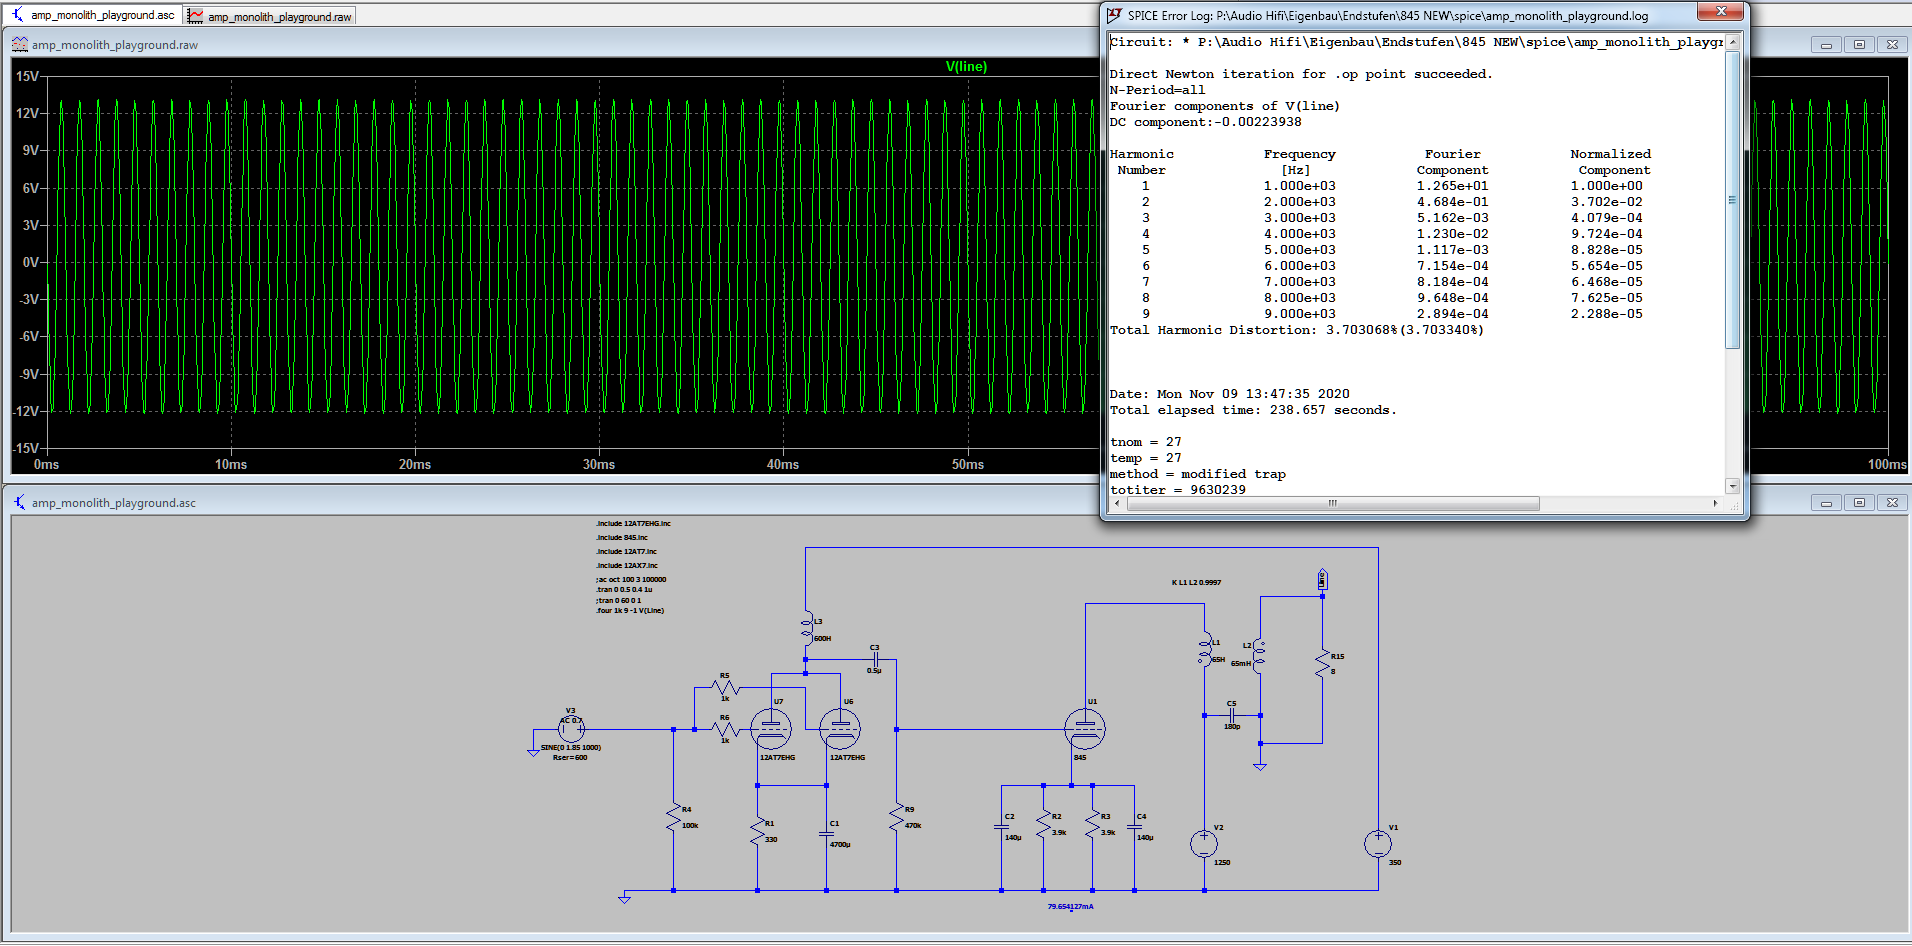
Task: Select the U6 12AT7EHG tube symbol
Action: click(840, 729)
